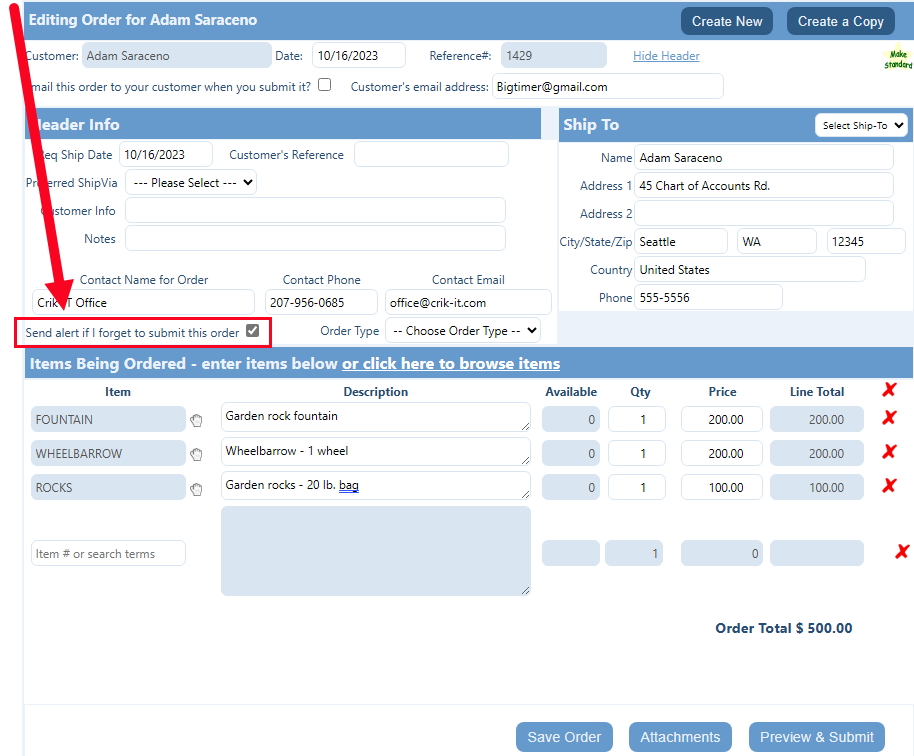Delete the WHEELBARROW line with red X
The image size is (914, 756).
coord(889,452)
